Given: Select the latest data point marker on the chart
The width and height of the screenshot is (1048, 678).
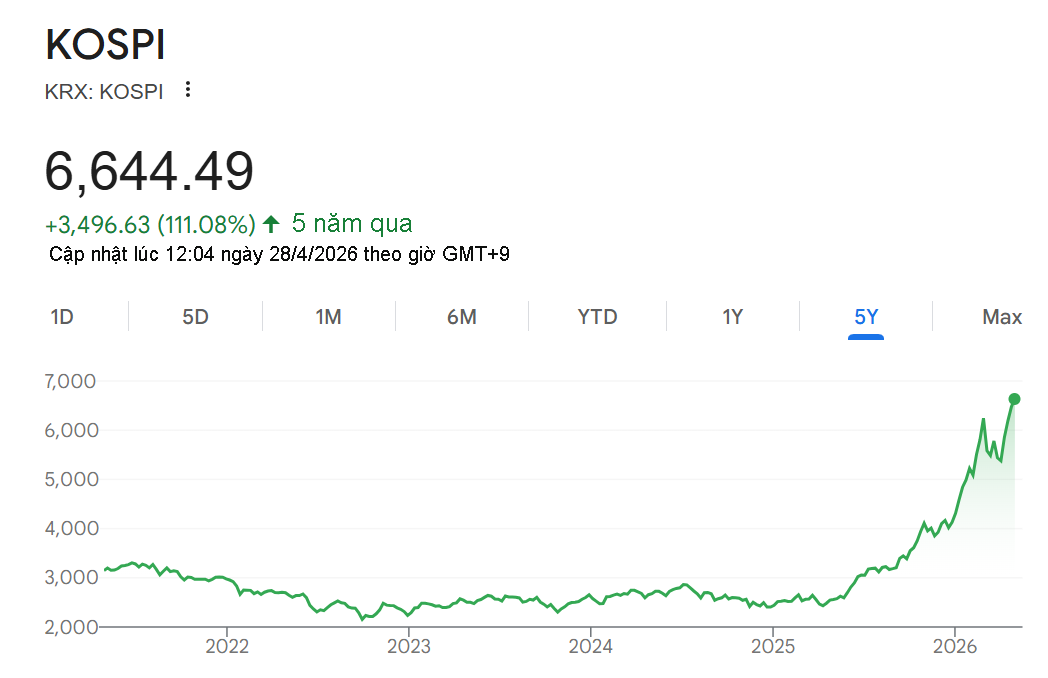Looking at the screenshot, I should coord(1014,398).
